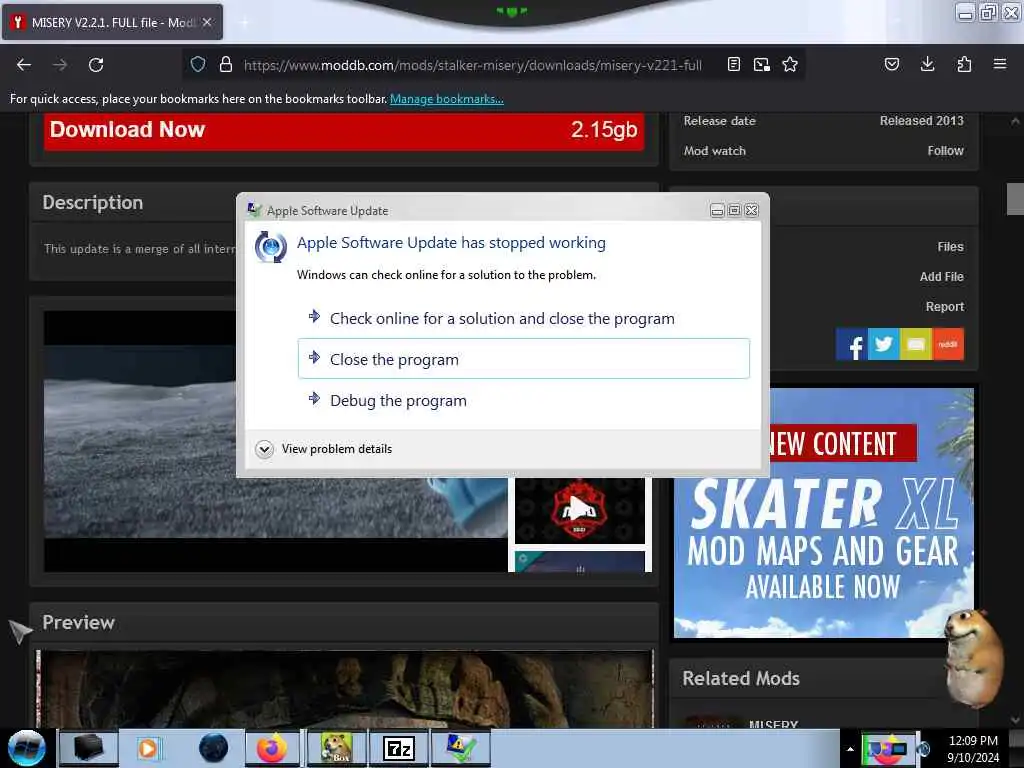
Task: Open the dark globe taskbar icon
Action: pos(213,748)
